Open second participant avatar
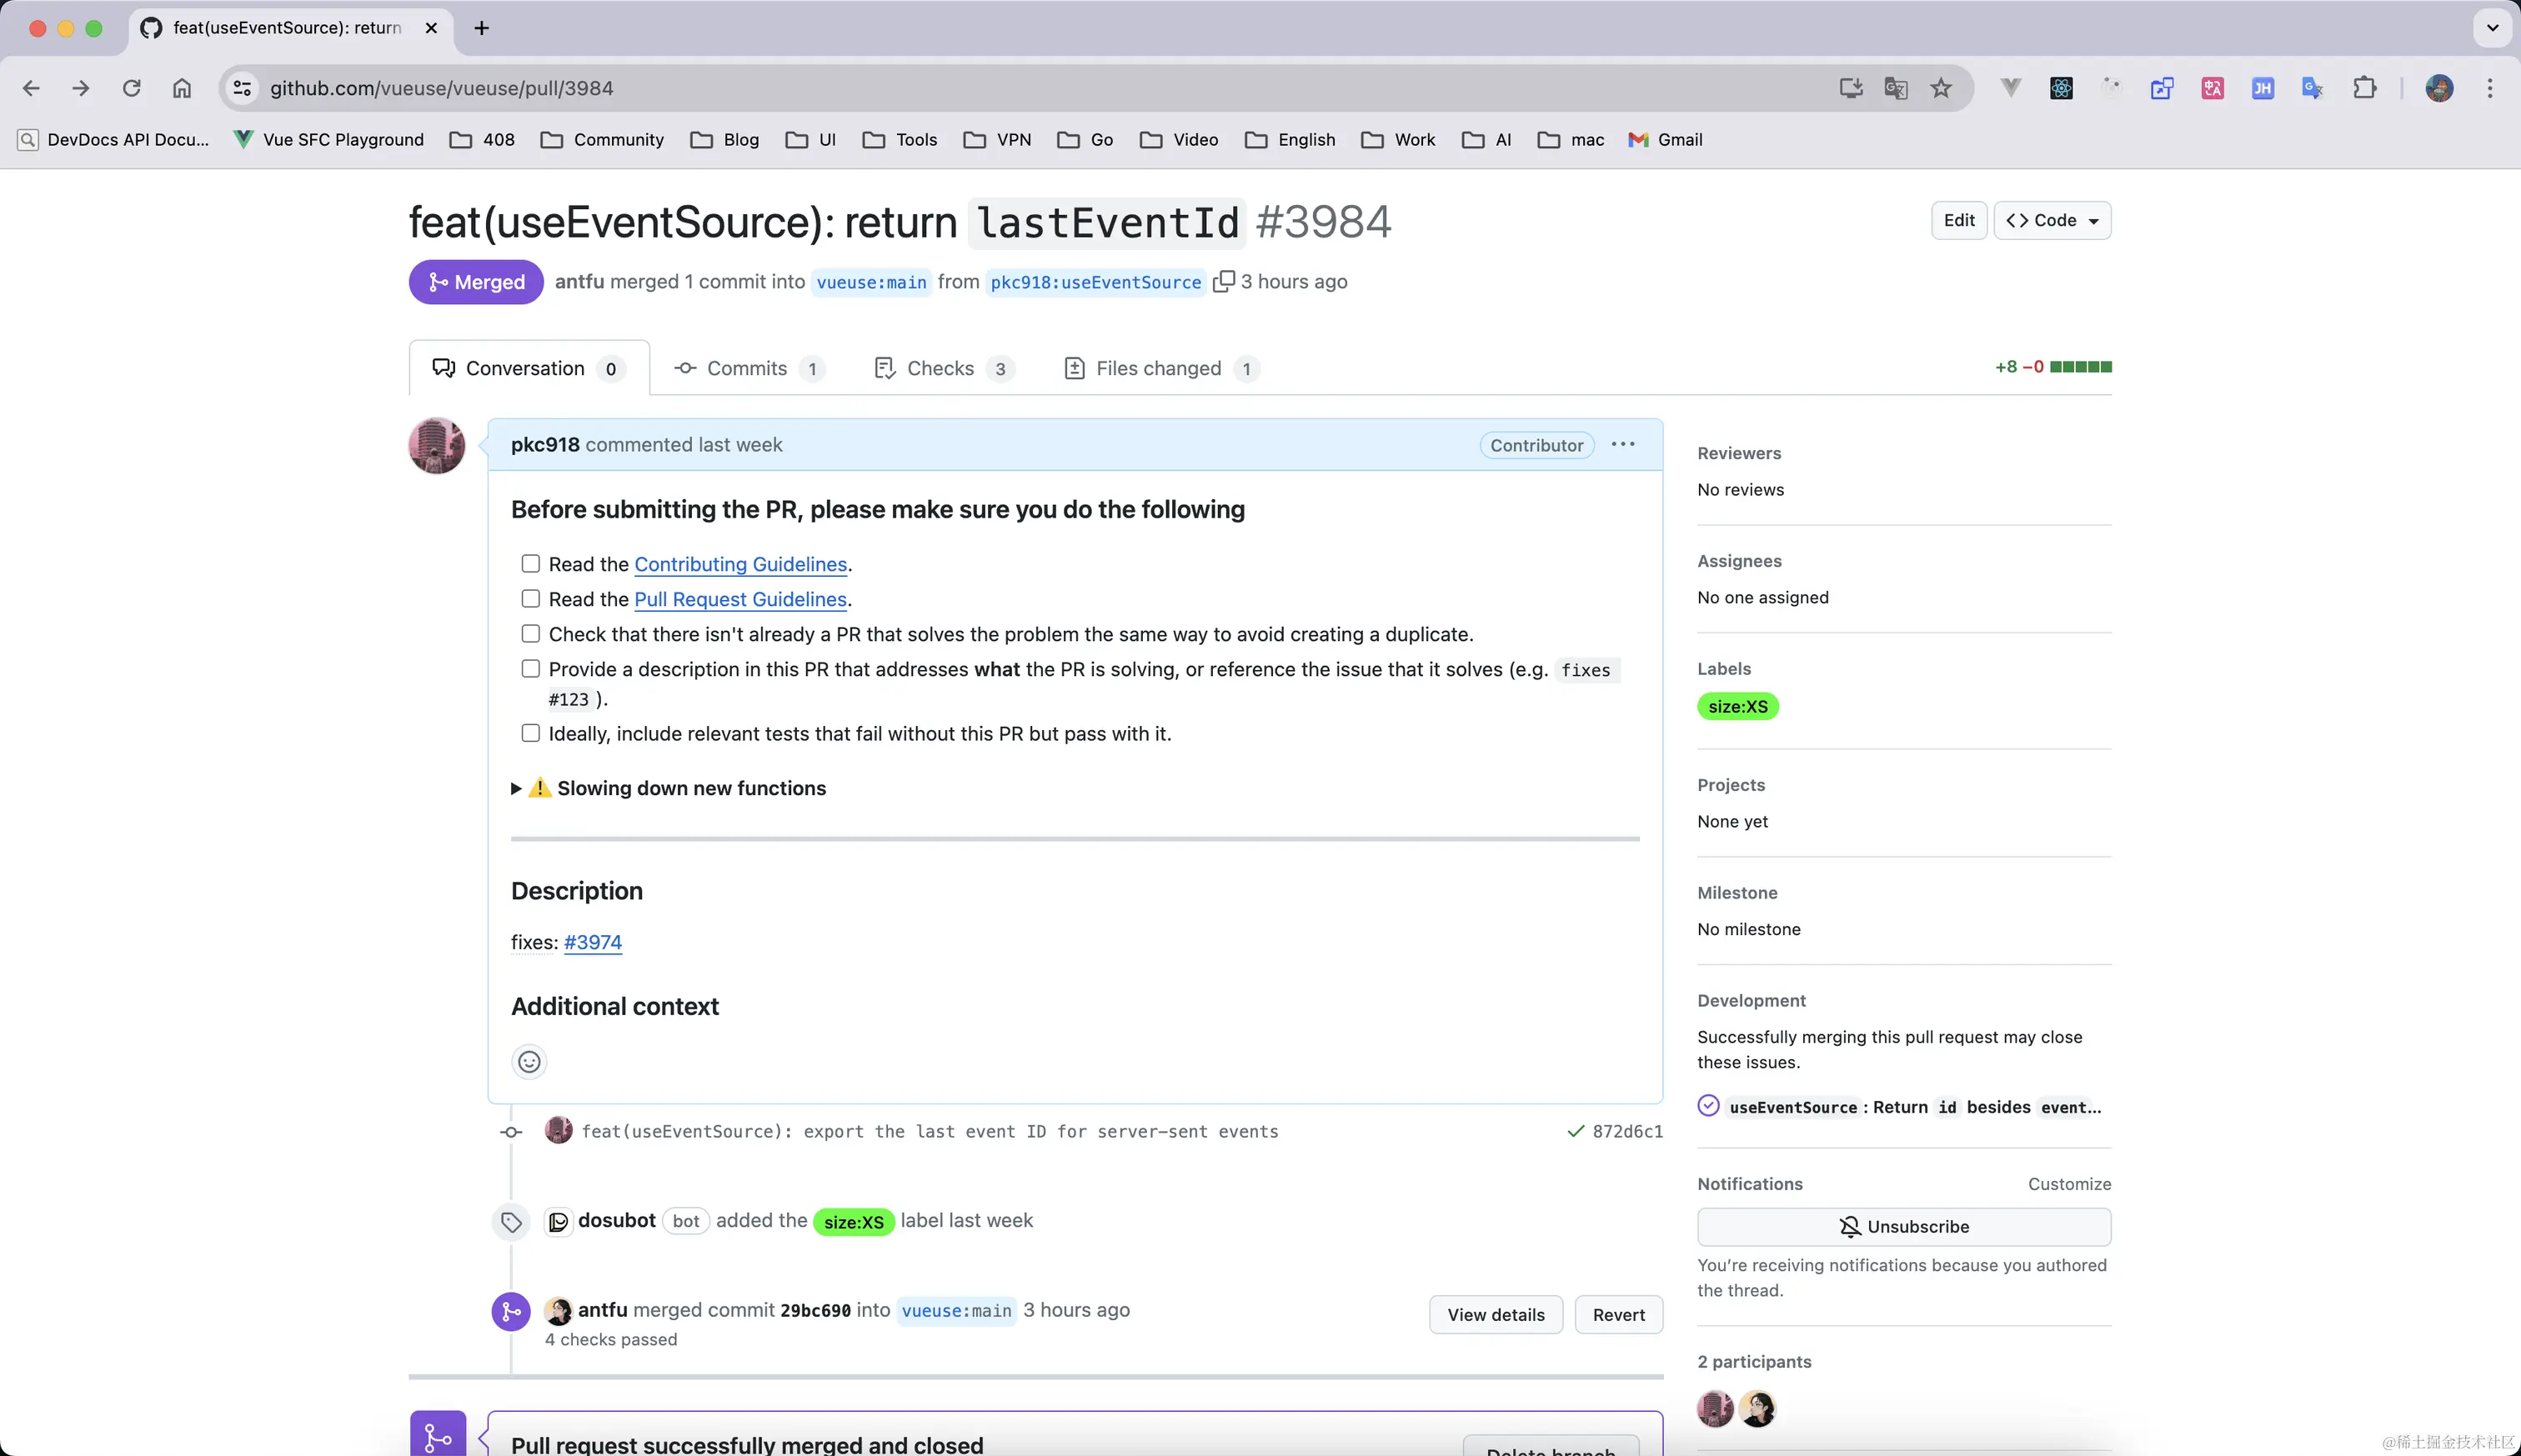 point(1757,1408)
